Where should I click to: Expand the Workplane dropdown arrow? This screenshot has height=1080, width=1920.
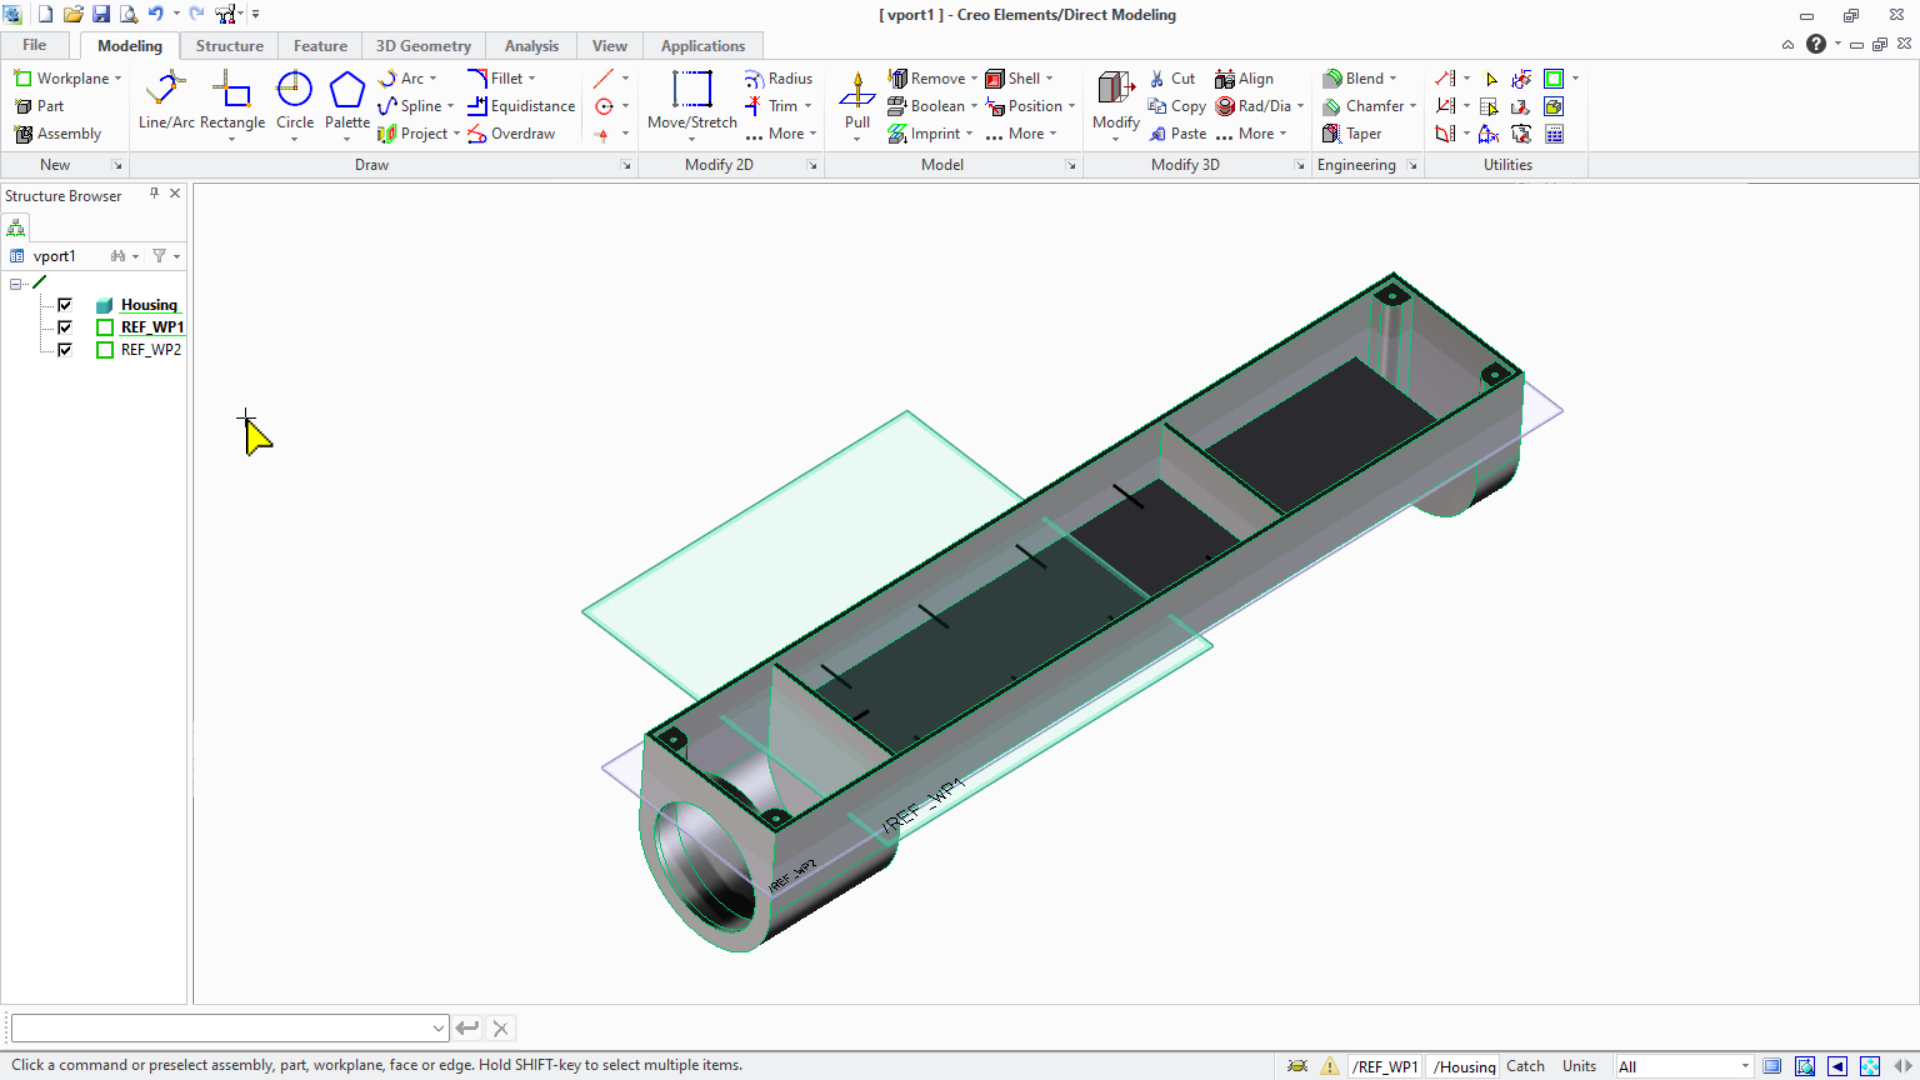118,78
